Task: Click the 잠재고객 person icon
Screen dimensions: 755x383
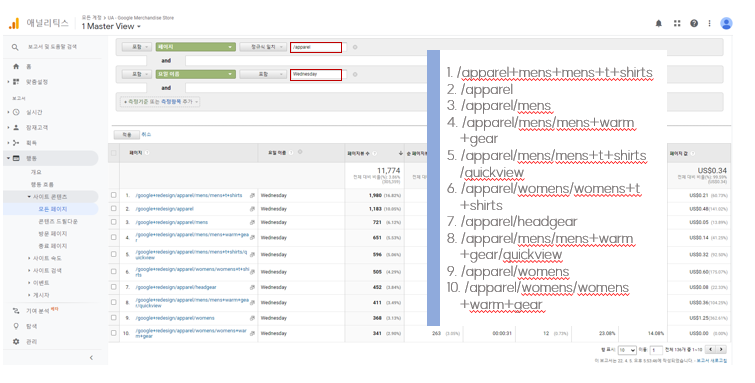Action: (x=16, y=128)
